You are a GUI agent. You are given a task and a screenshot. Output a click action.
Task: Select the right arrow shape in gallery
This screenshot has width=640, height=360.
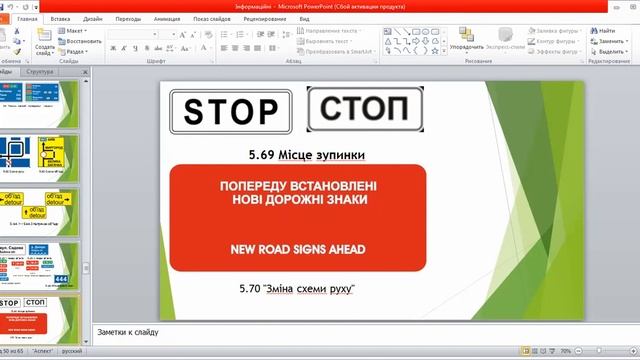tap(416, 41)
